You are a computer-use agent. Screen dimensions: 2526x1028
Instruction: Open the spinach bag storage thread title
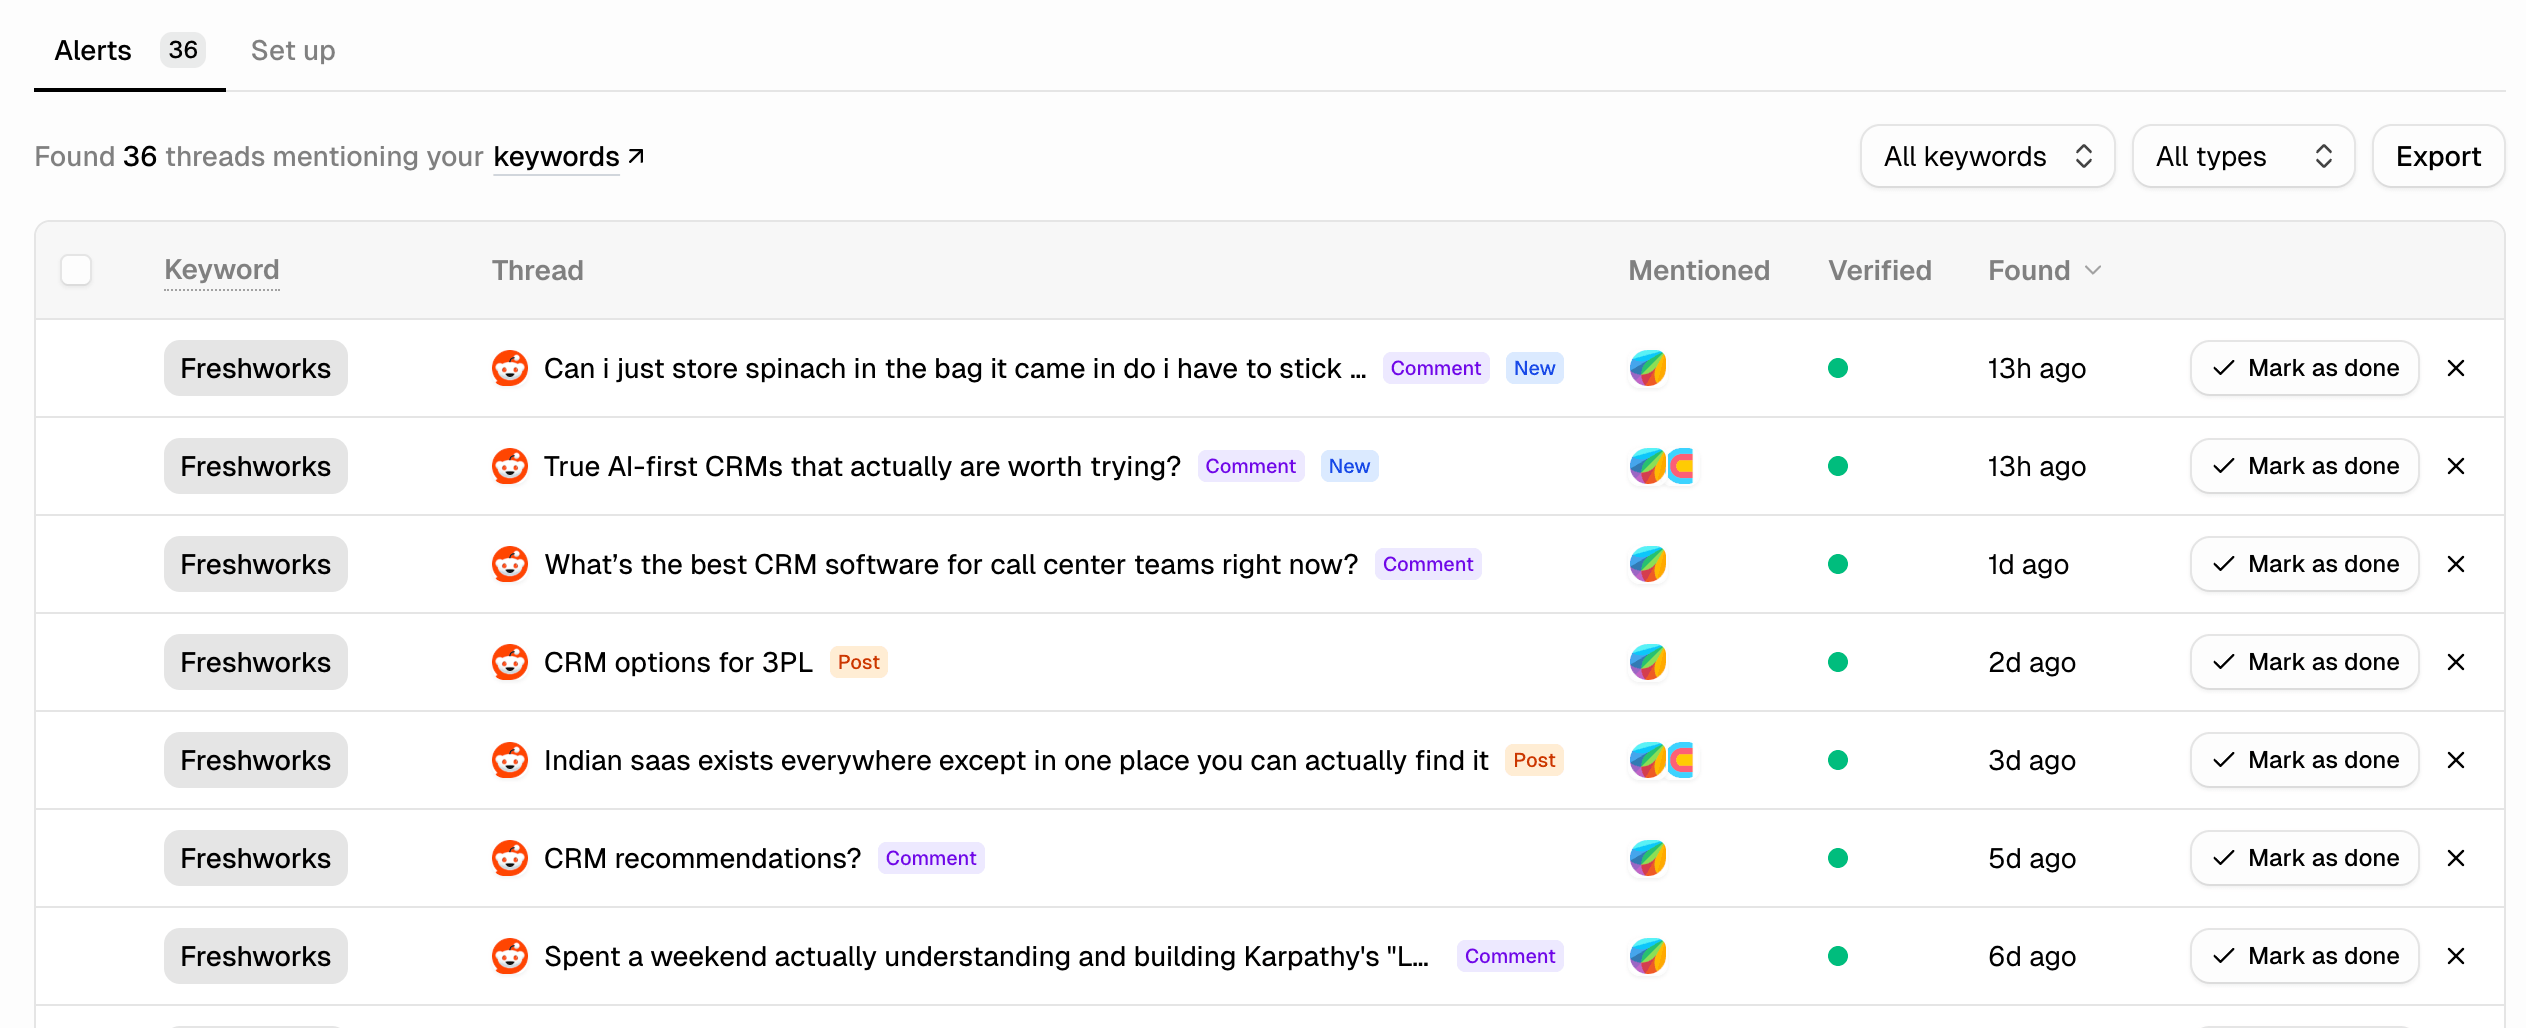[x=955, y=368]
